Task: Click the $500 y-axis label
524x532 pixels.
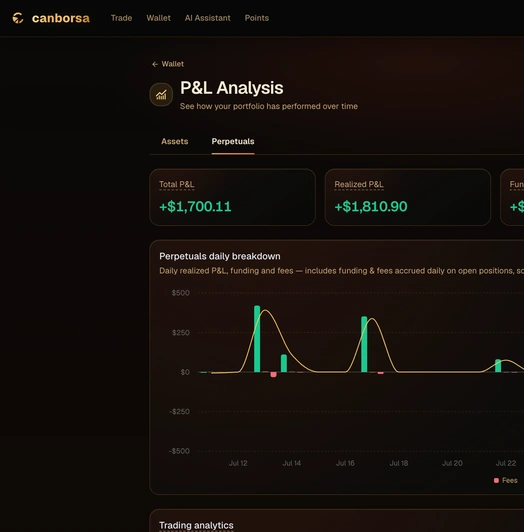Action: click(181, 293)
